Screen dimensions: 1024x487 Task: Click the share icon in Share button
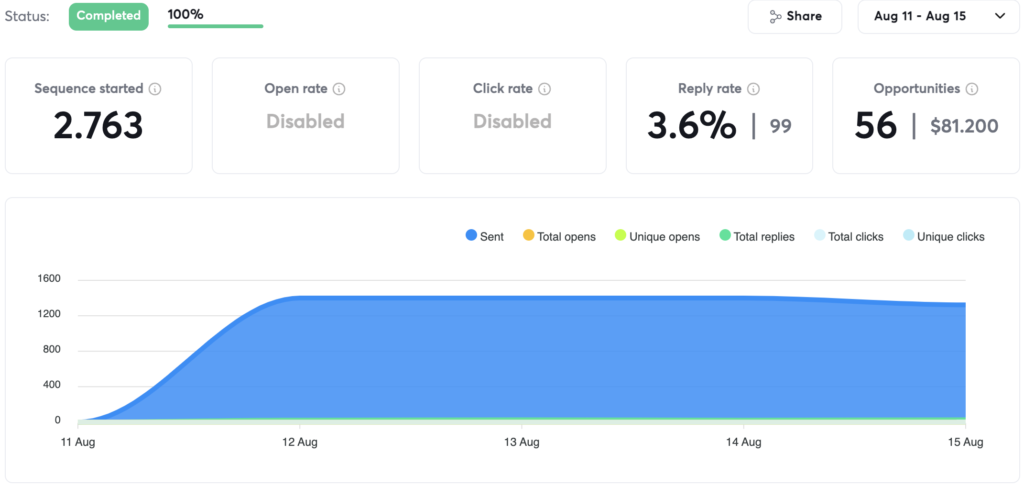click(775, 17)
